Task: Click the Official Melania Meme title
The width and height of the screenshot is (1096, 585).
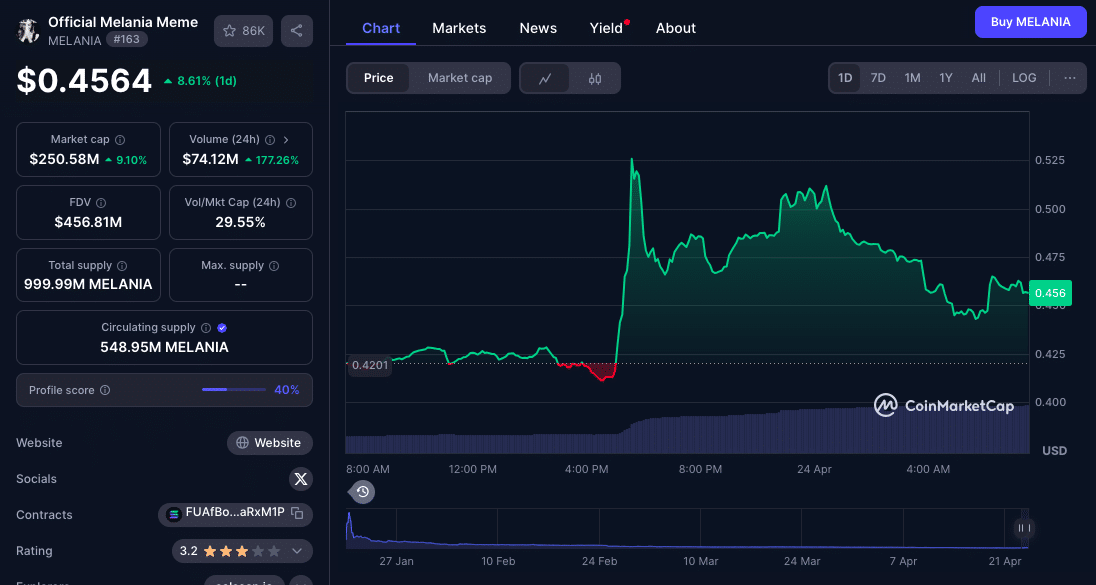Action: point(123,22)
